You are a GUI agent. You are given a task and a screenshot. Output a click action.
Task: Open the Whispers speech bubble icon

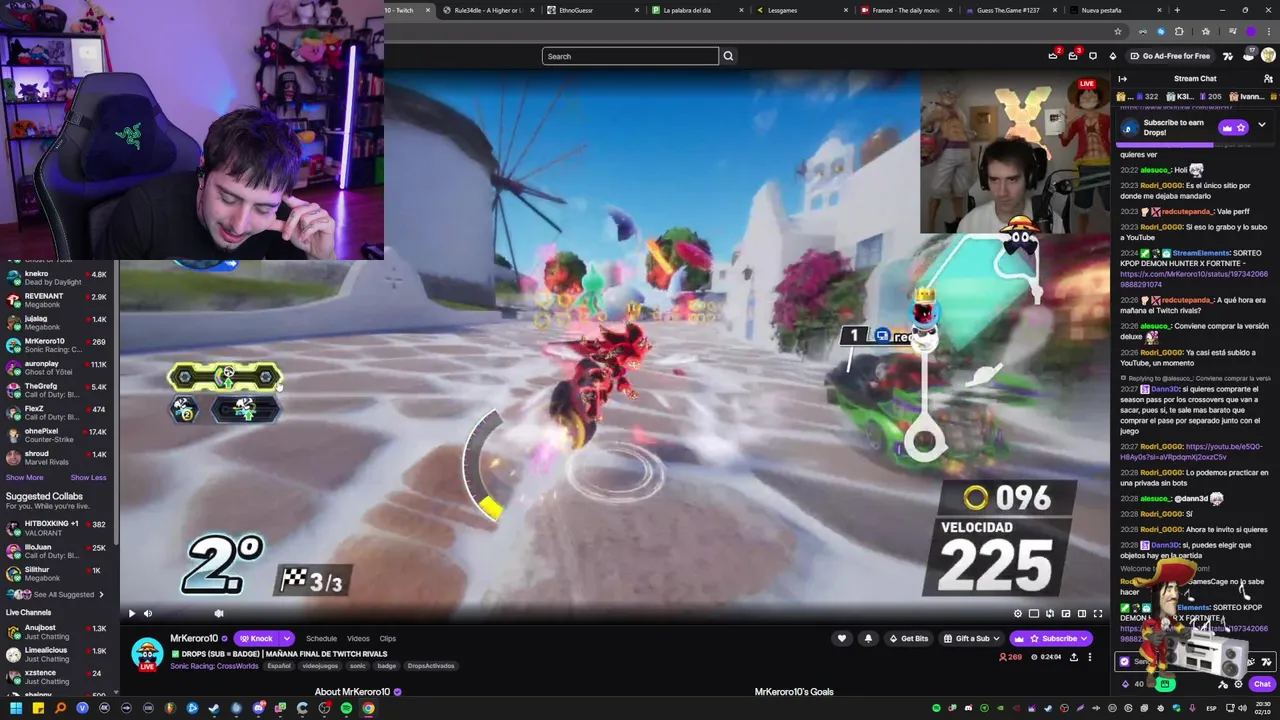point(1093,56)
